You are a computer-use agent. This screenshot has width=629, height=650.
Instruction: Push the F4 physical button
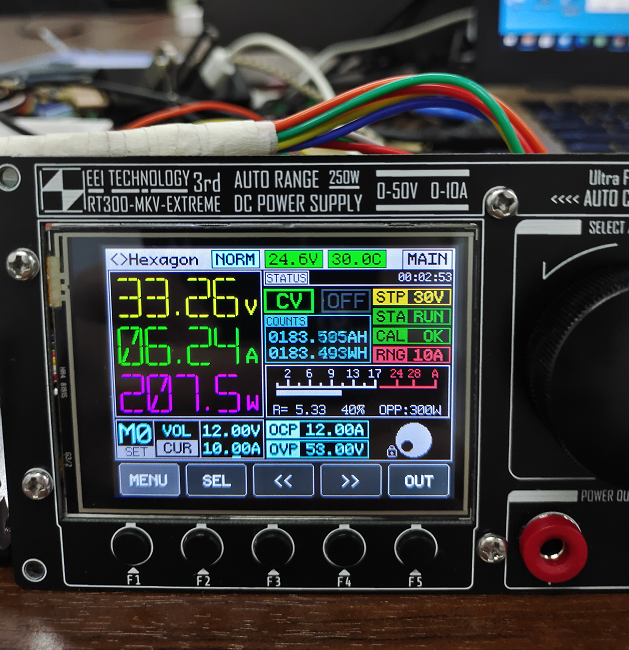[x=344, y=546]
